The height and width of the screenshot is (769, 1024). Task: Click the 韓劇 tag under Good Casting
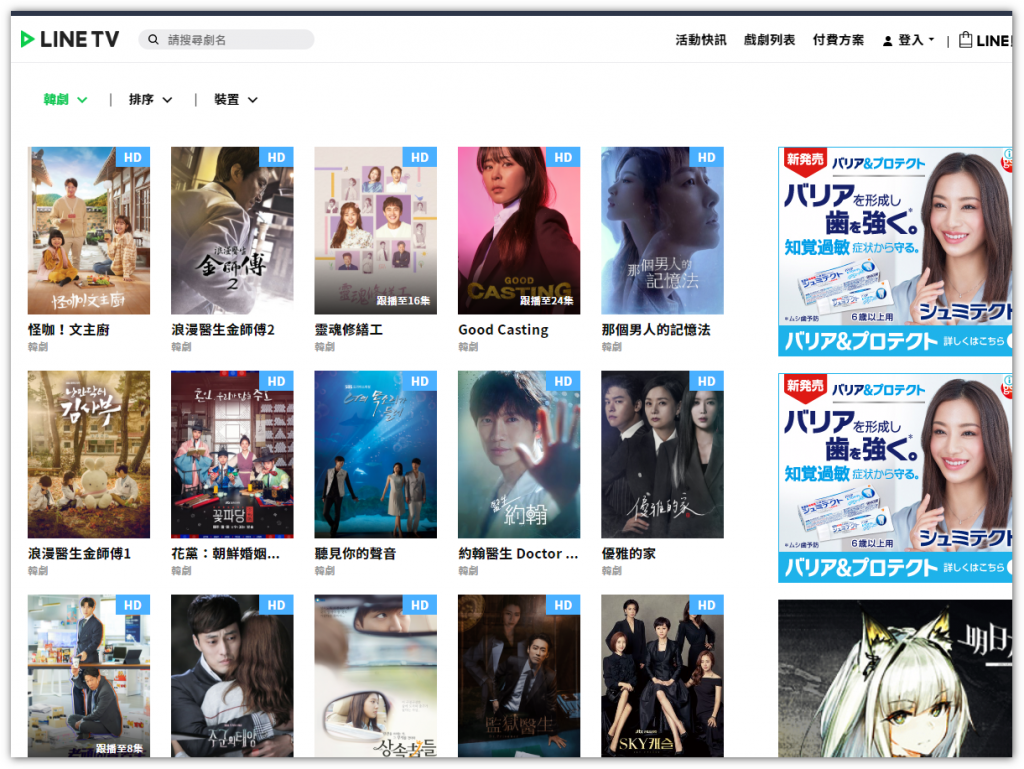click(468, 347)
